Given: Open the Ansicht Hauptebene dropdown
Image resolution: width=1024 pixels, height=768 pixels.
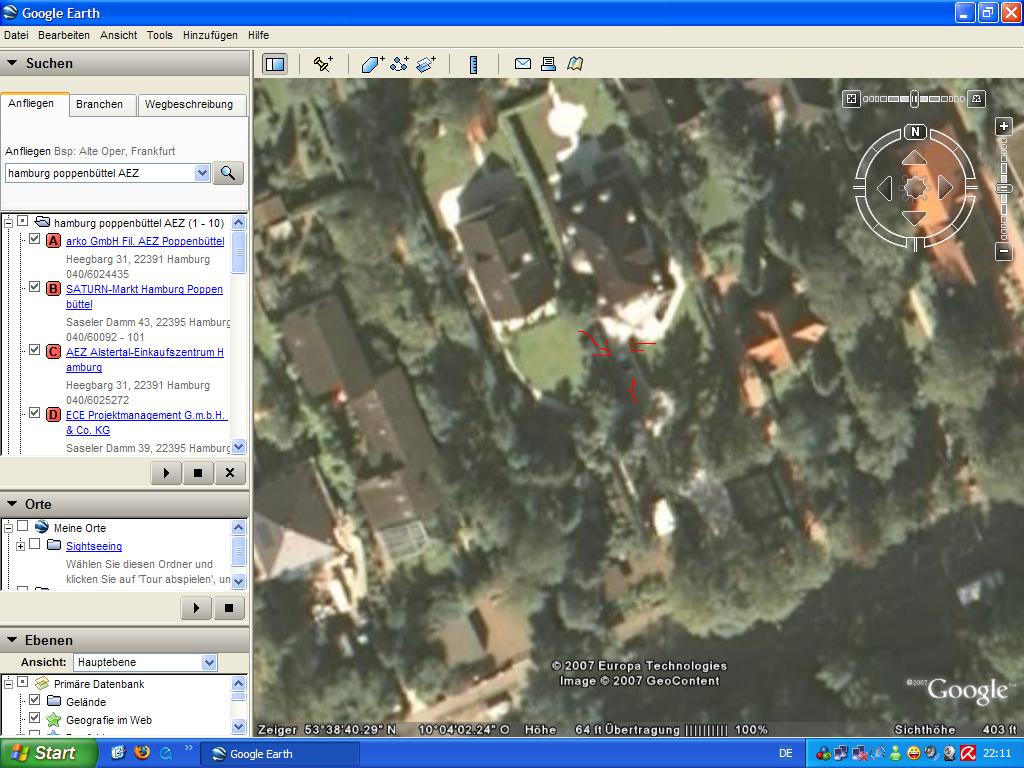Looking at the screenshot, I should coord(209,662).
